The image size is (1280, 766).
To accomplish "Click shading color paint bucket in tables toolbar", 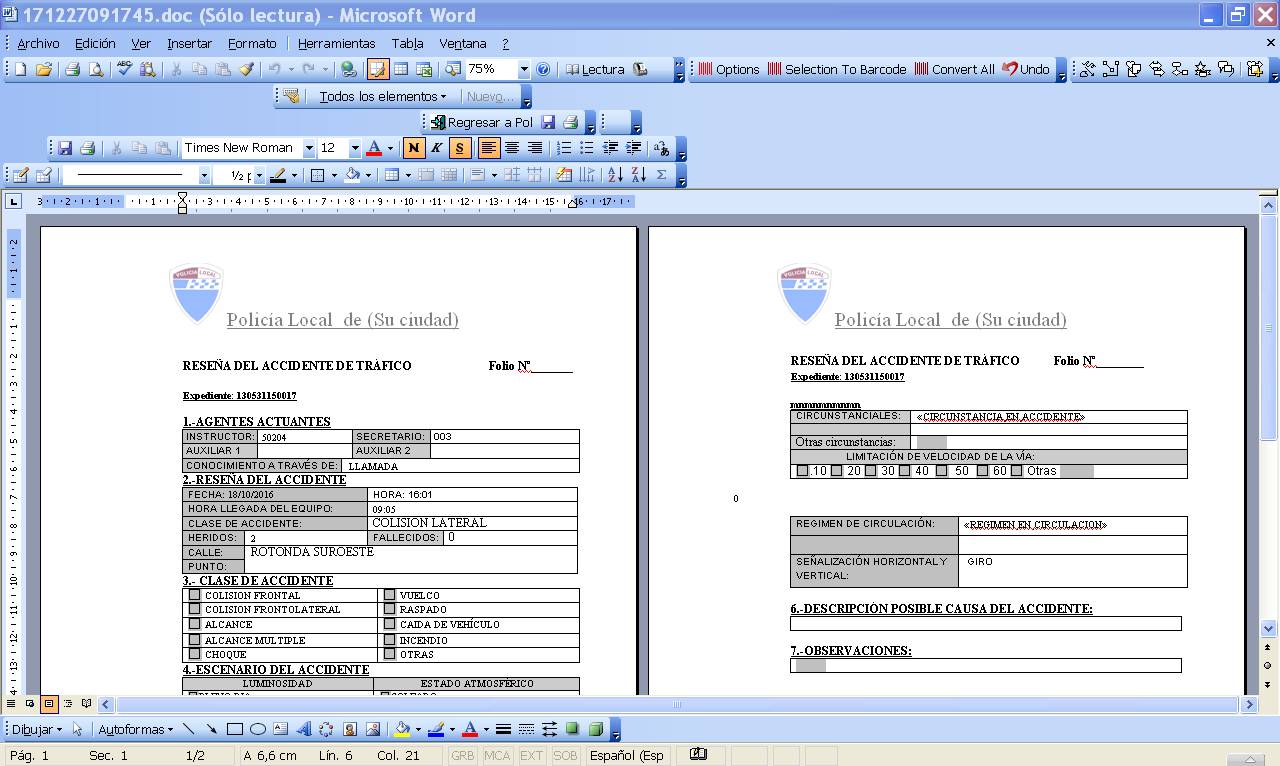I will [351, 175].
